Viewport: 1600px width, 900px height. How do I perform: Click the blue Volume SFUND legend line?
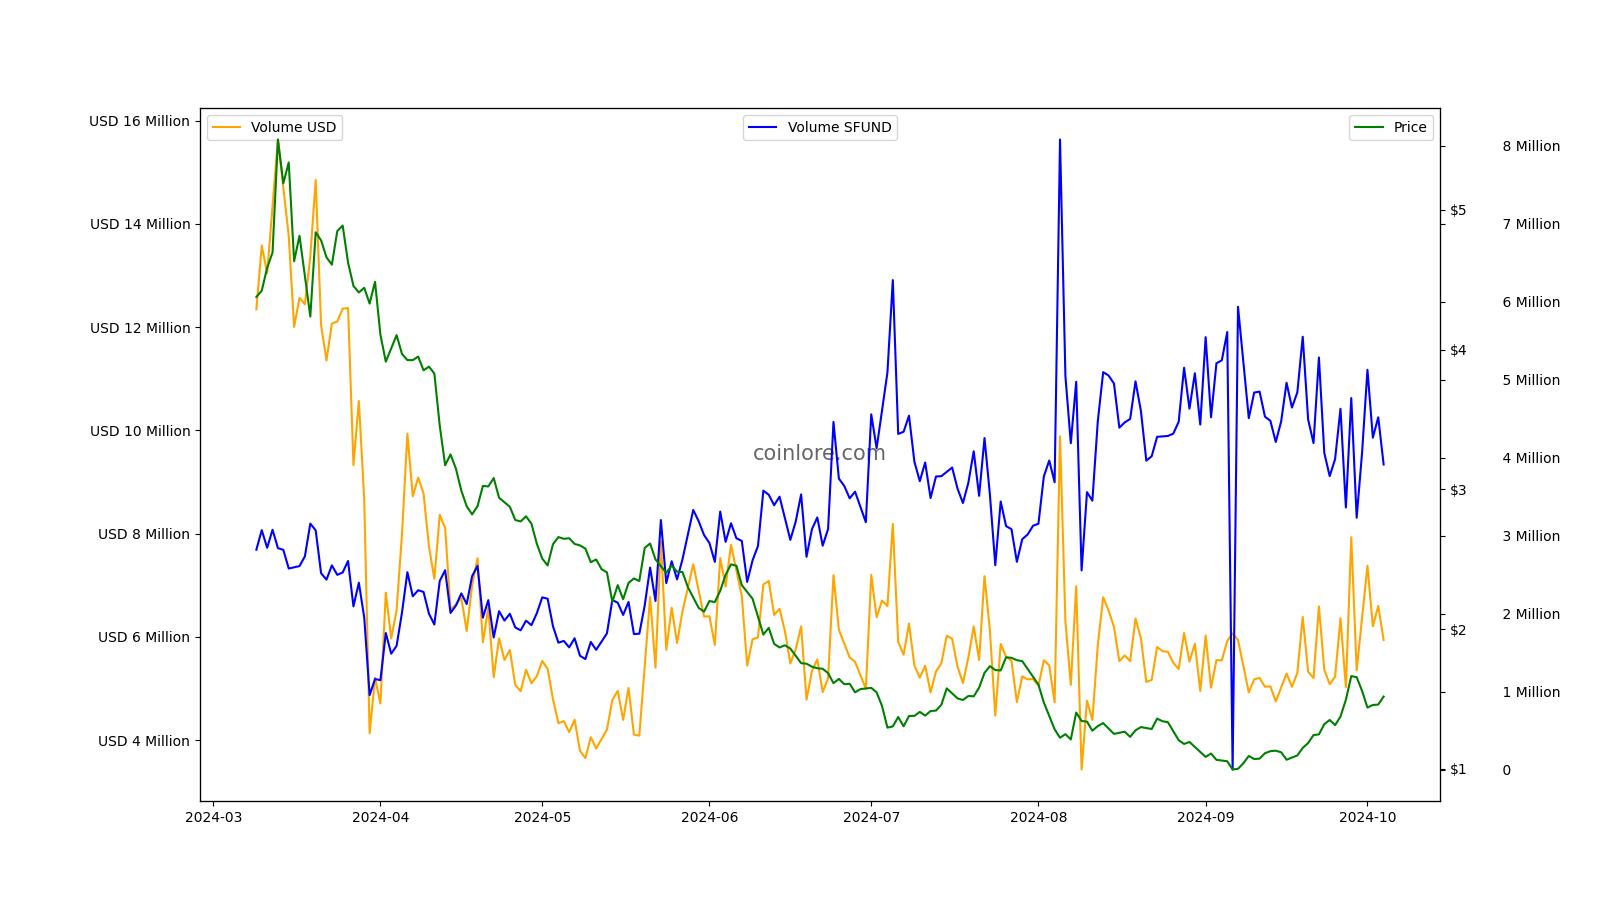[x=763, y=127]
